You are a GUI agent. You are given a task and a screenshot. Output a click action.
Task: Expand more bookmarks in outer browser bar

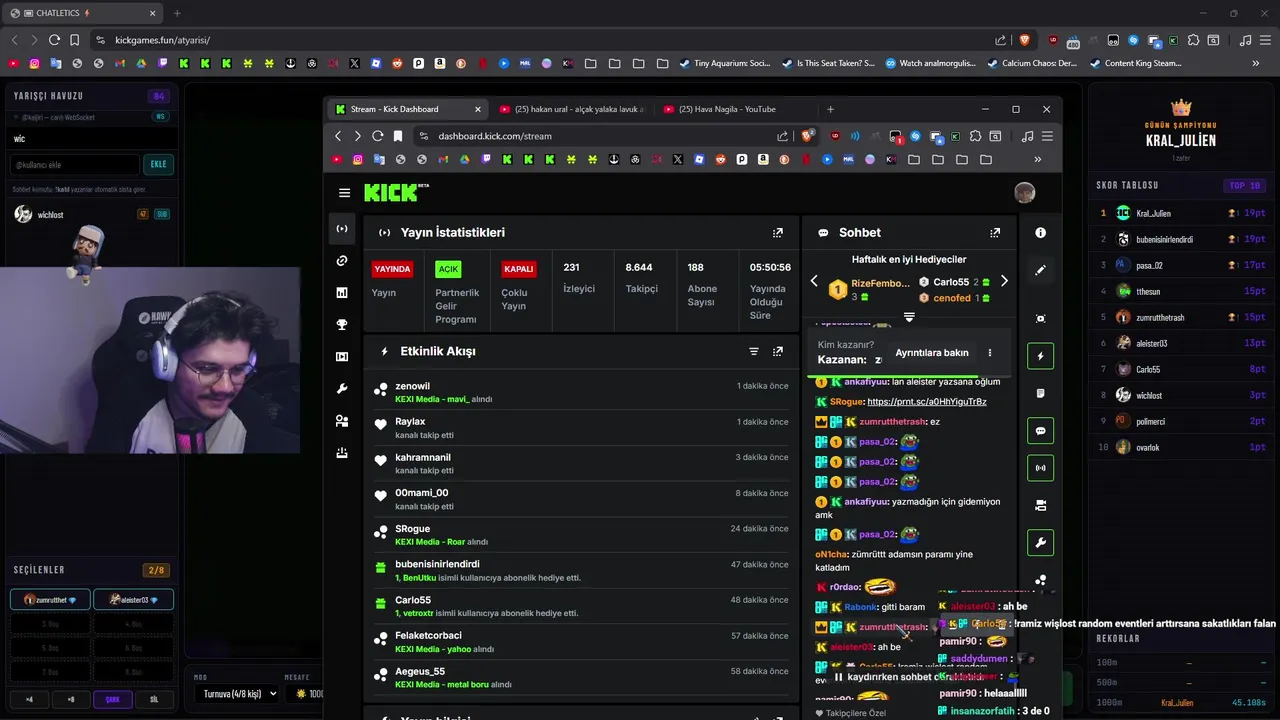point(1256,63)
